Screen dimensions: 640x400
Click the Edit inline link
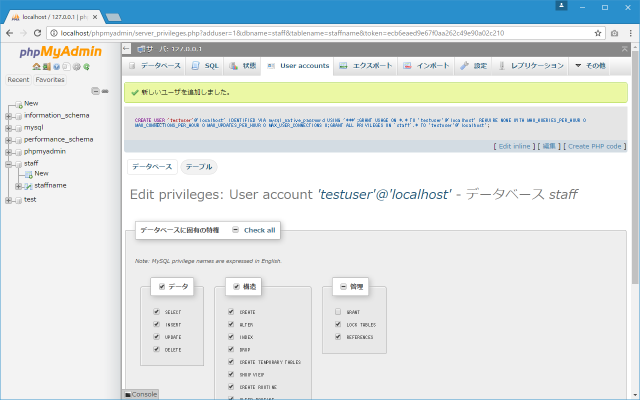[514, 146]
